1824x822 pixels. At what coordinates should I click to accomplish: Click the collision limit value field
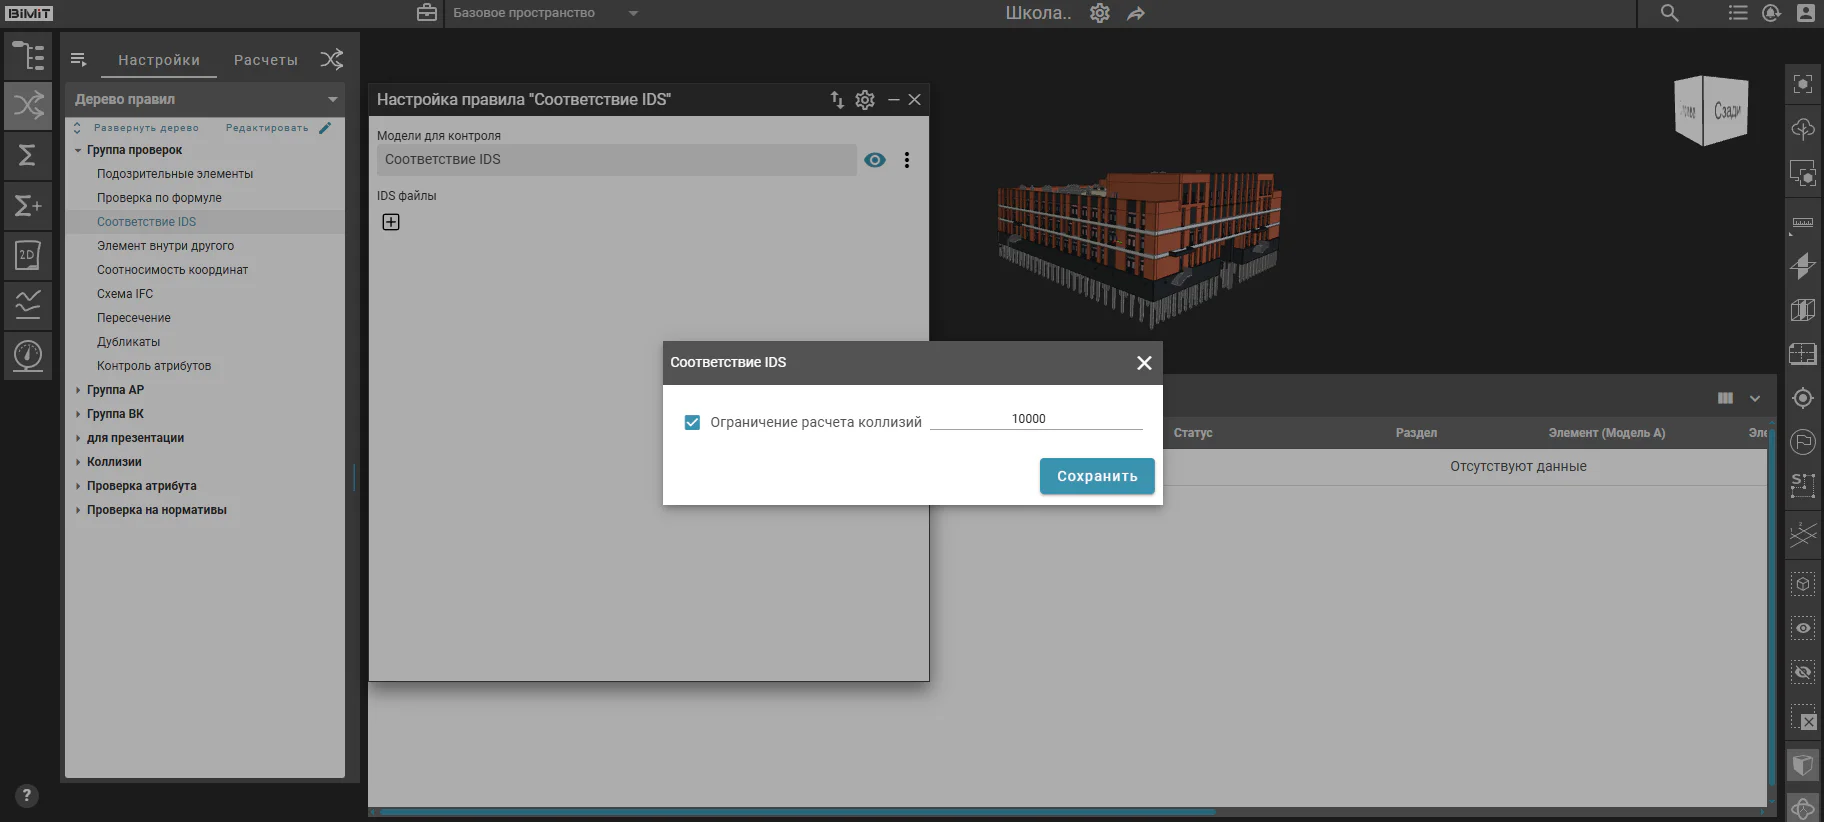[1036, 419]
